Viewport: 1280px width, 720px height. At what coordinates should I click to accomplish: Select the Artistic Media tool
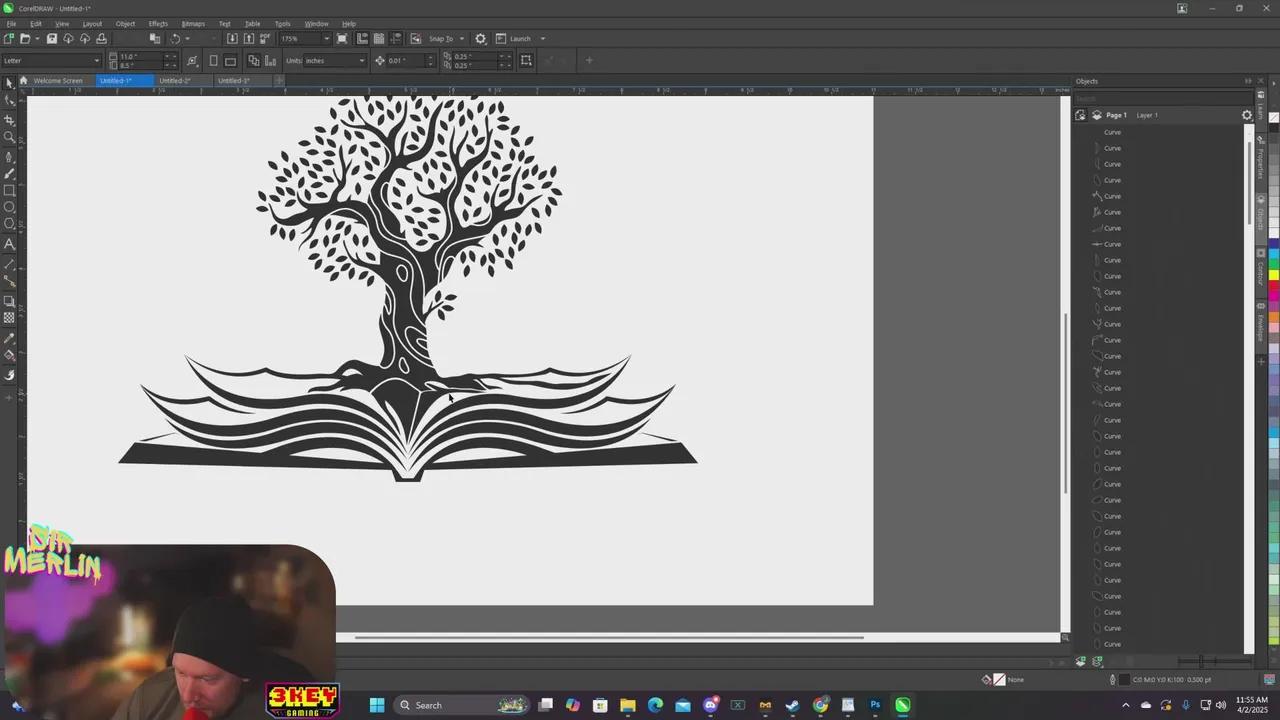click(9, 173)
